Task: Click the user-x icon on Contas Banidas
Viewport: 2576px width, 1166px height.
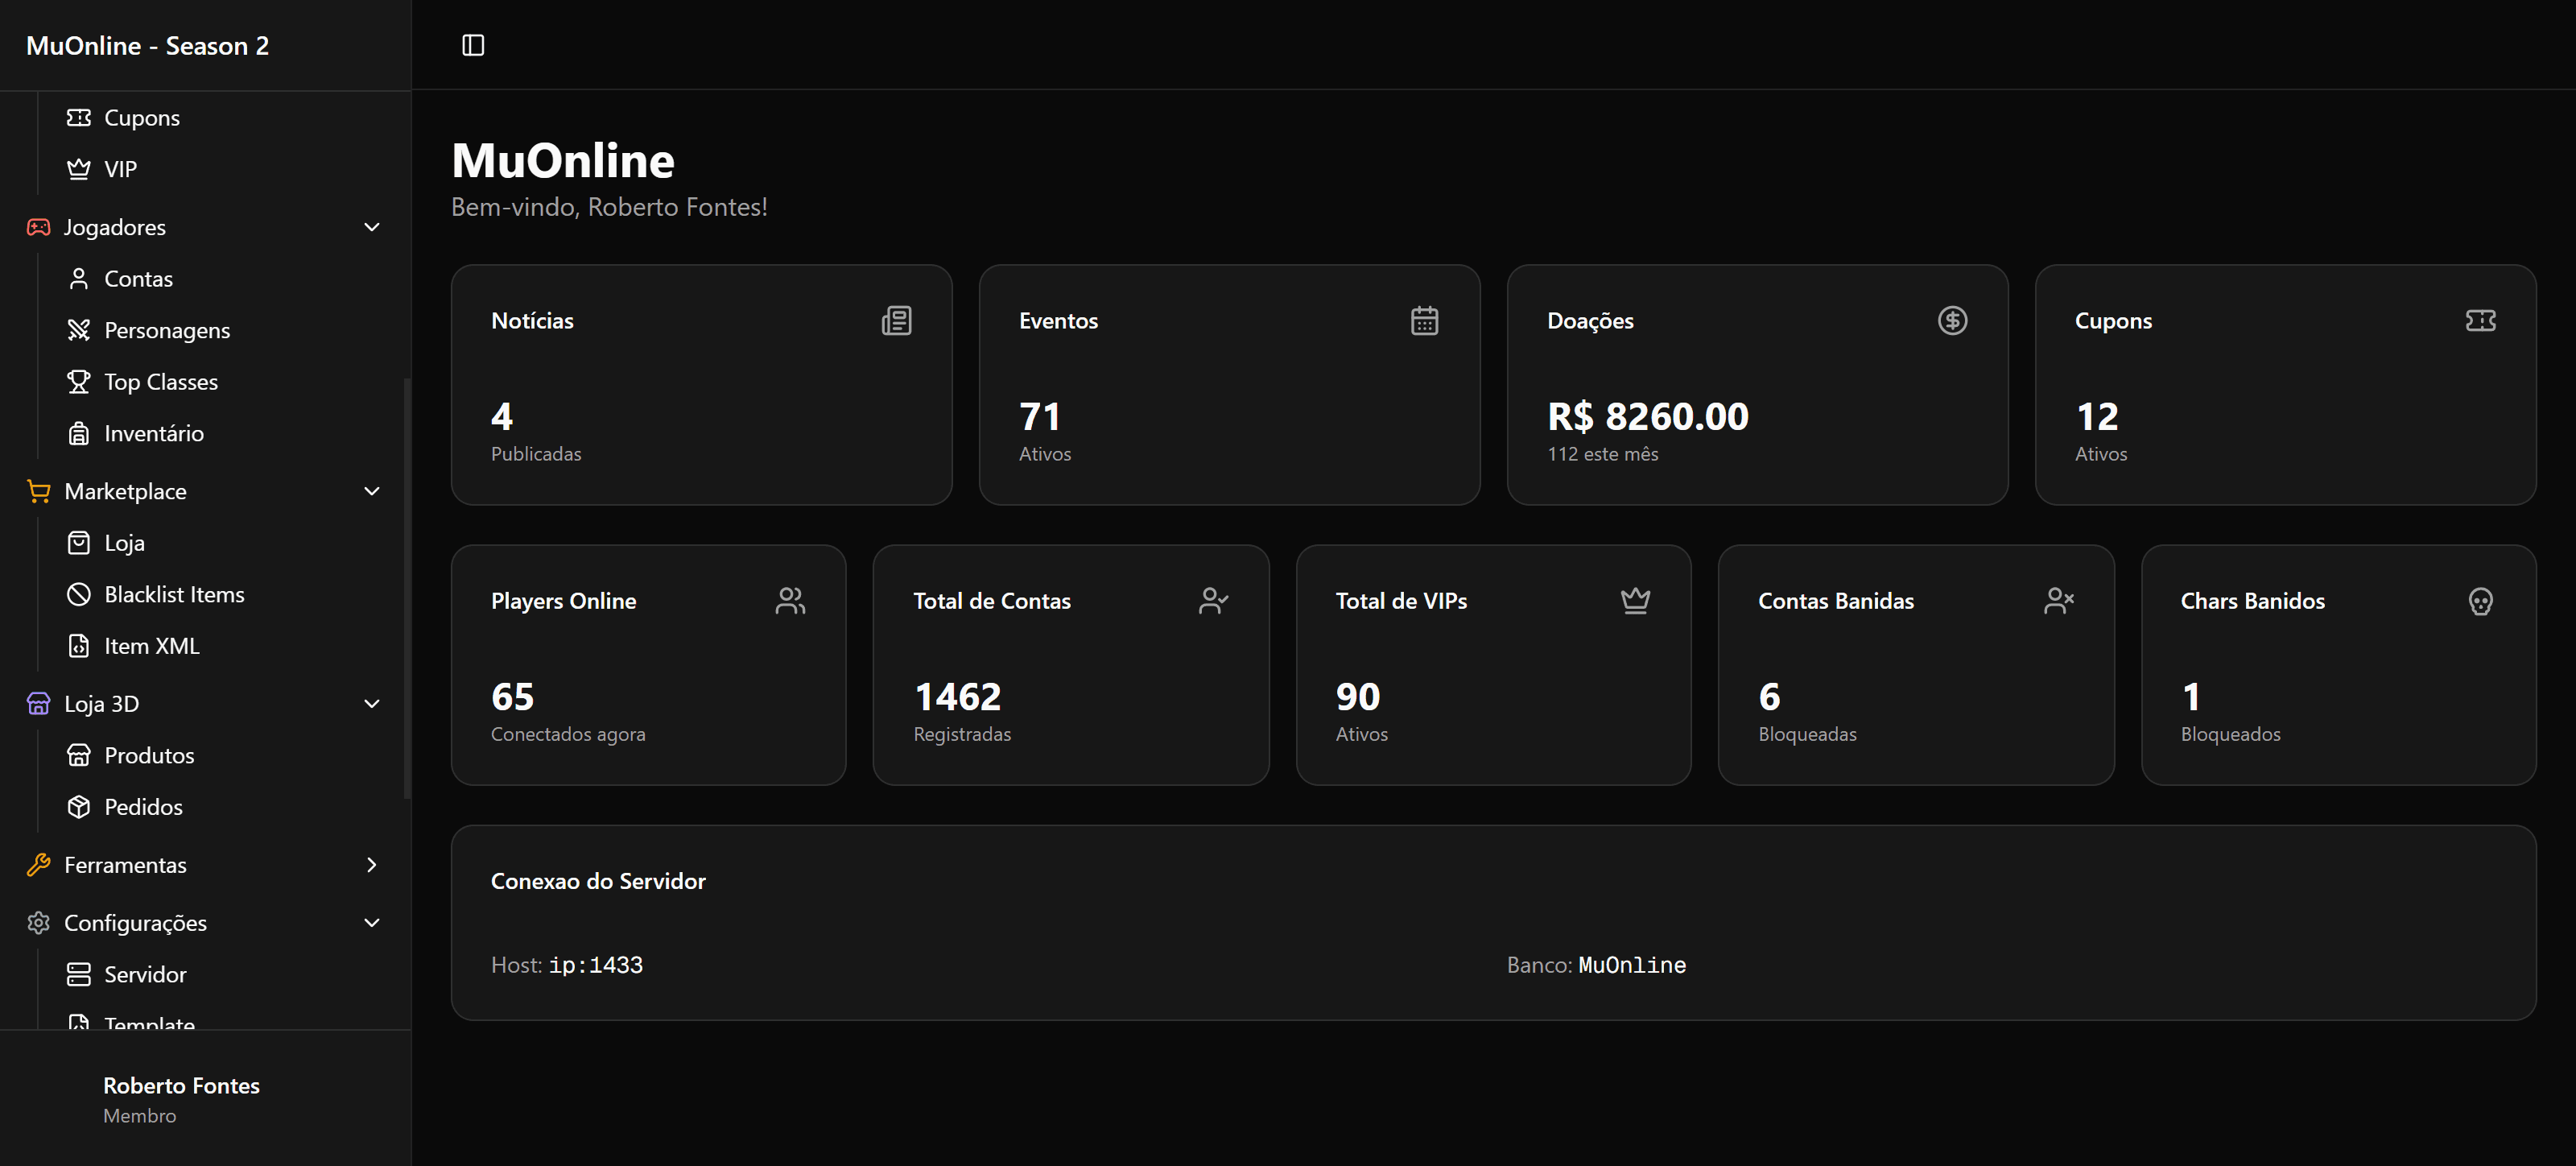Action: point(2058,600)
